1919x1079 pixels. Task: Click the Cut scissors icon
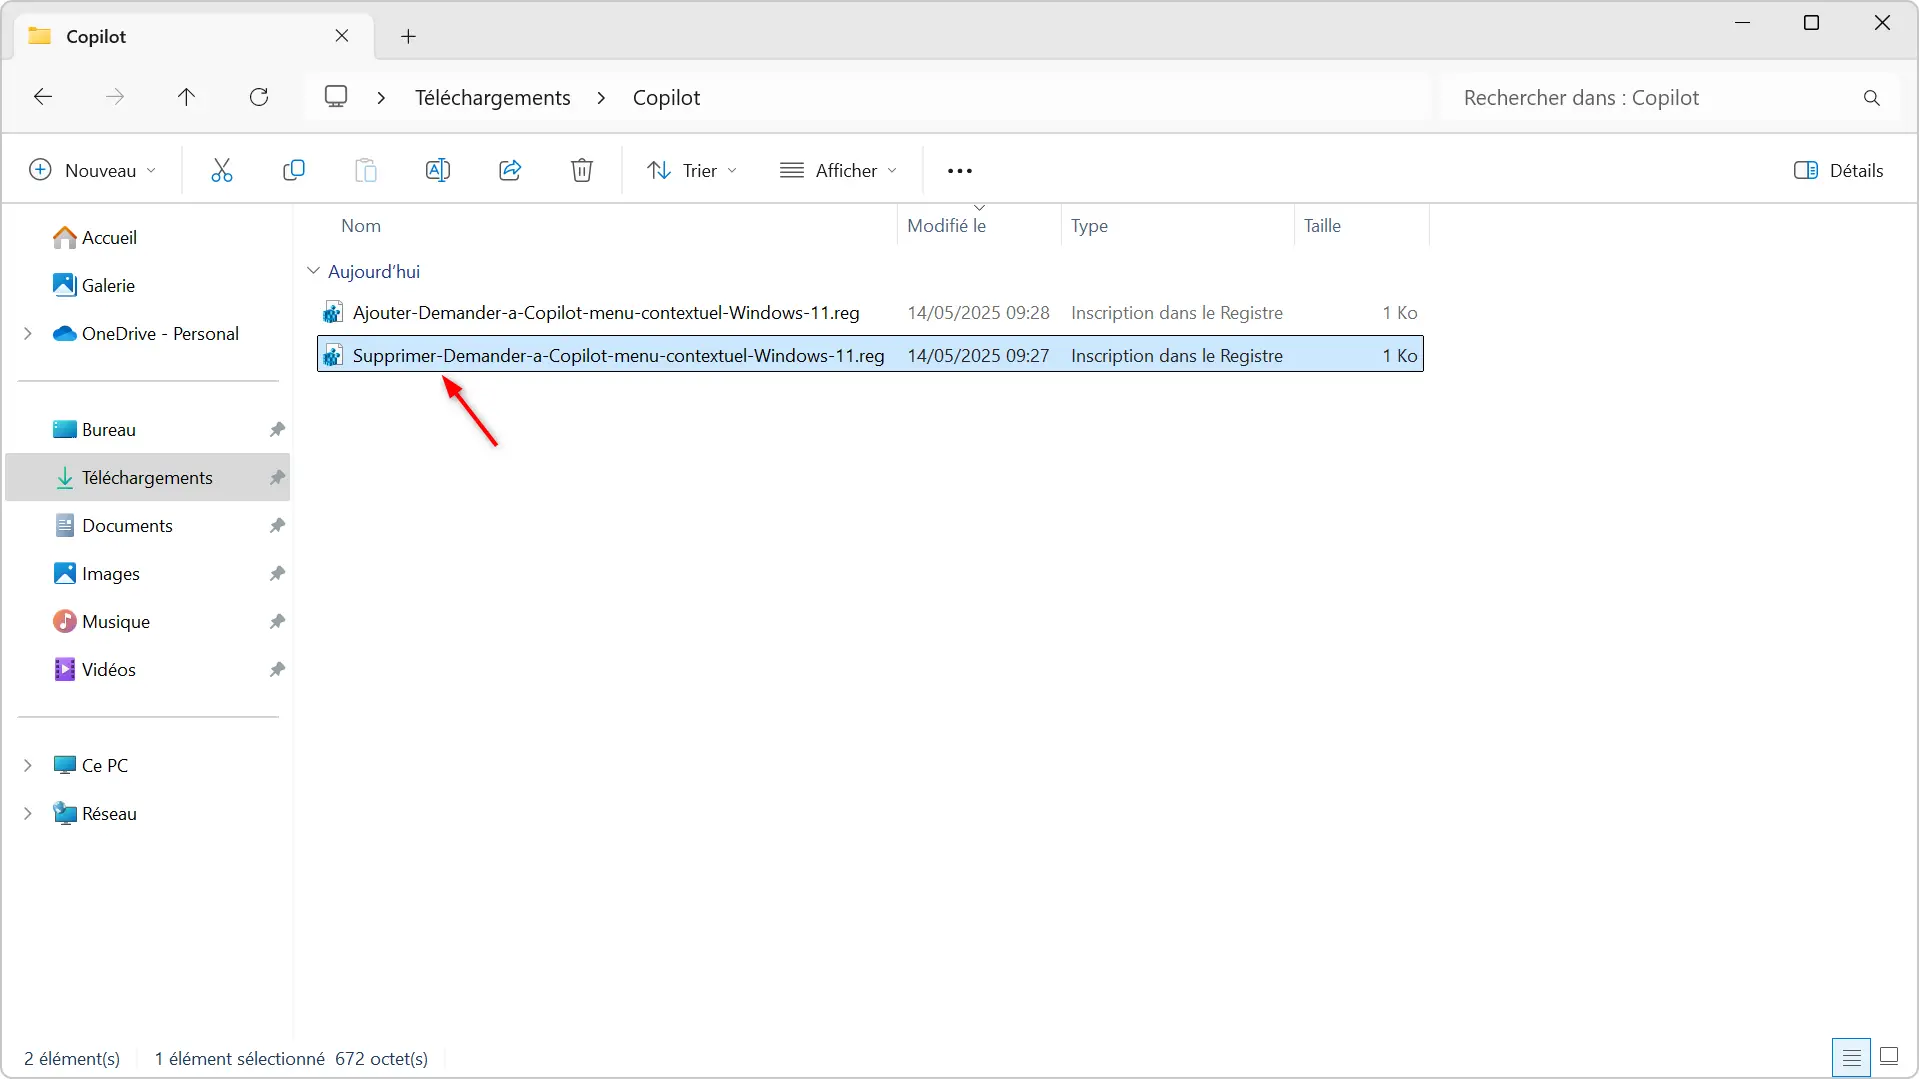click(x=222, y=171)
